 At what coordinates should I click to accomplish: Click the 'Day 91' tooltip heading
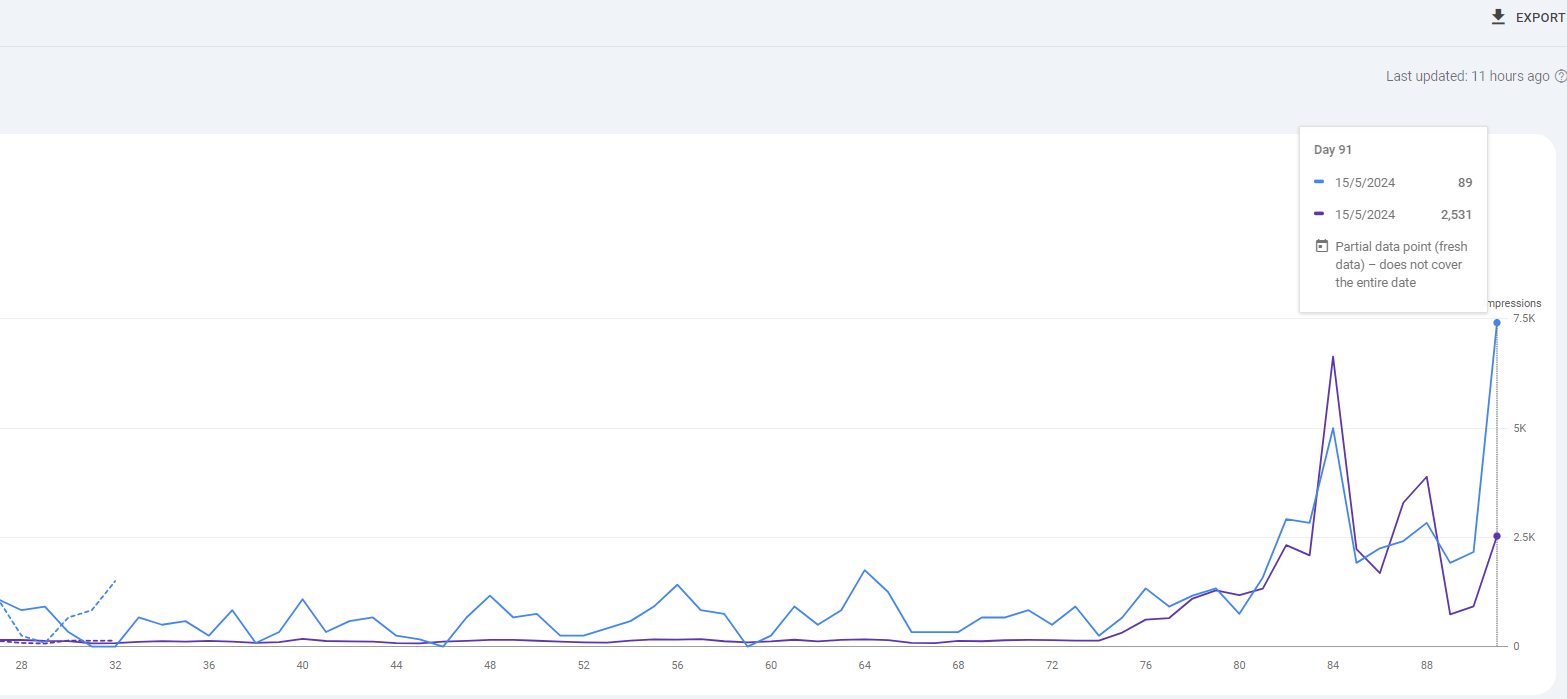(x=1333, y=149)
